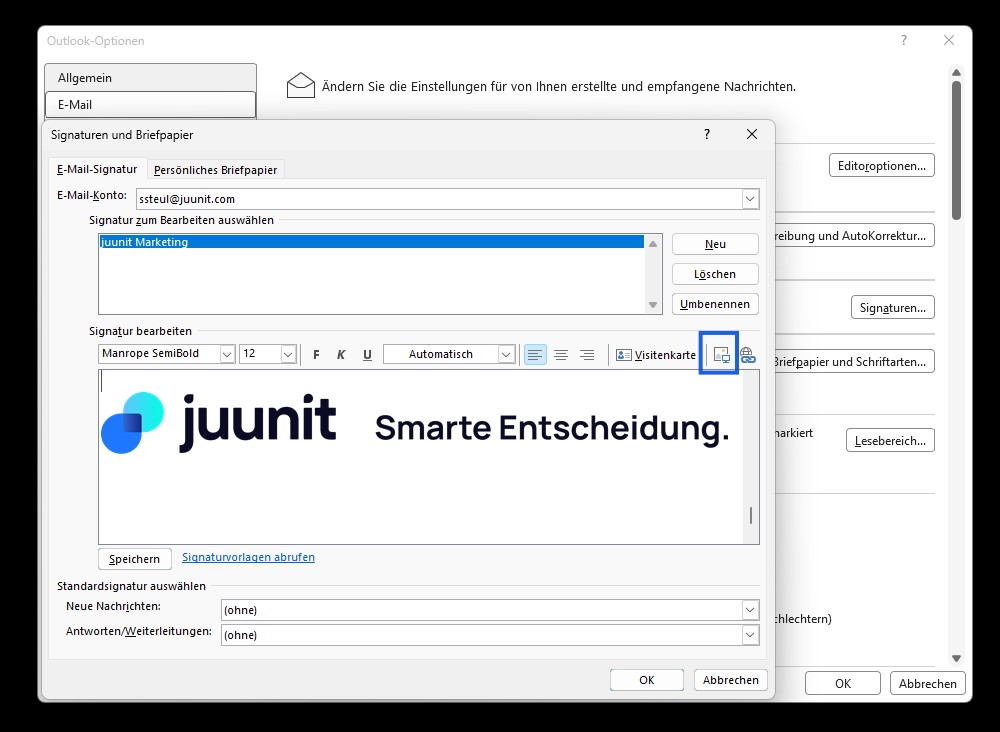
Task: Click the Neu signature button
Action: coord(715,244)
